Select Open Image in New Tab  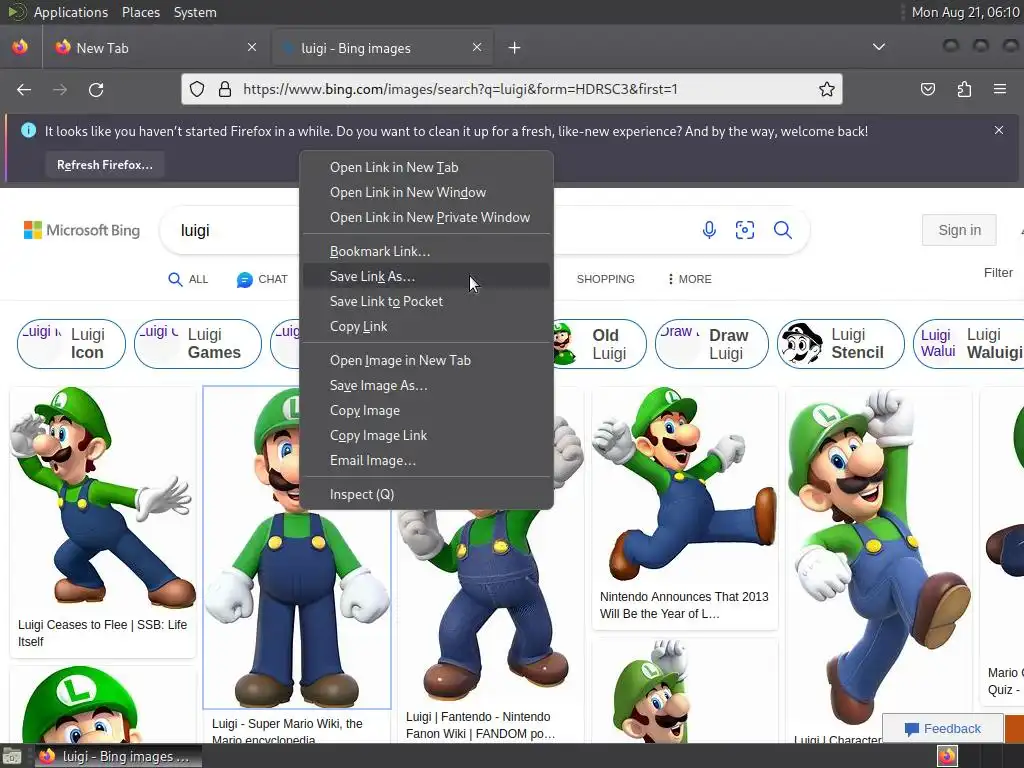click(426, 360)
